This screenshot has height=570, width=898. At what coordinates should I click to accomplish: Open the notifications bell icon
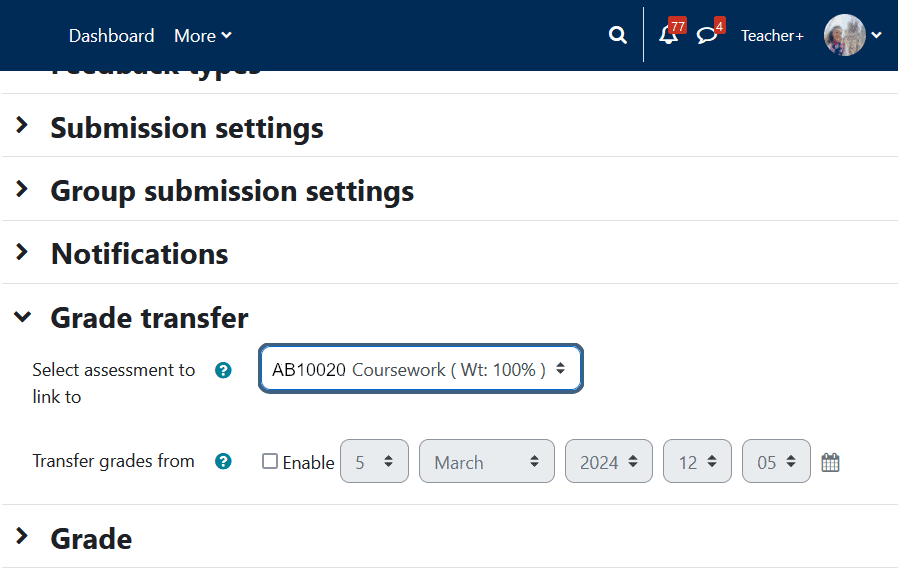[x=668, y=36]
